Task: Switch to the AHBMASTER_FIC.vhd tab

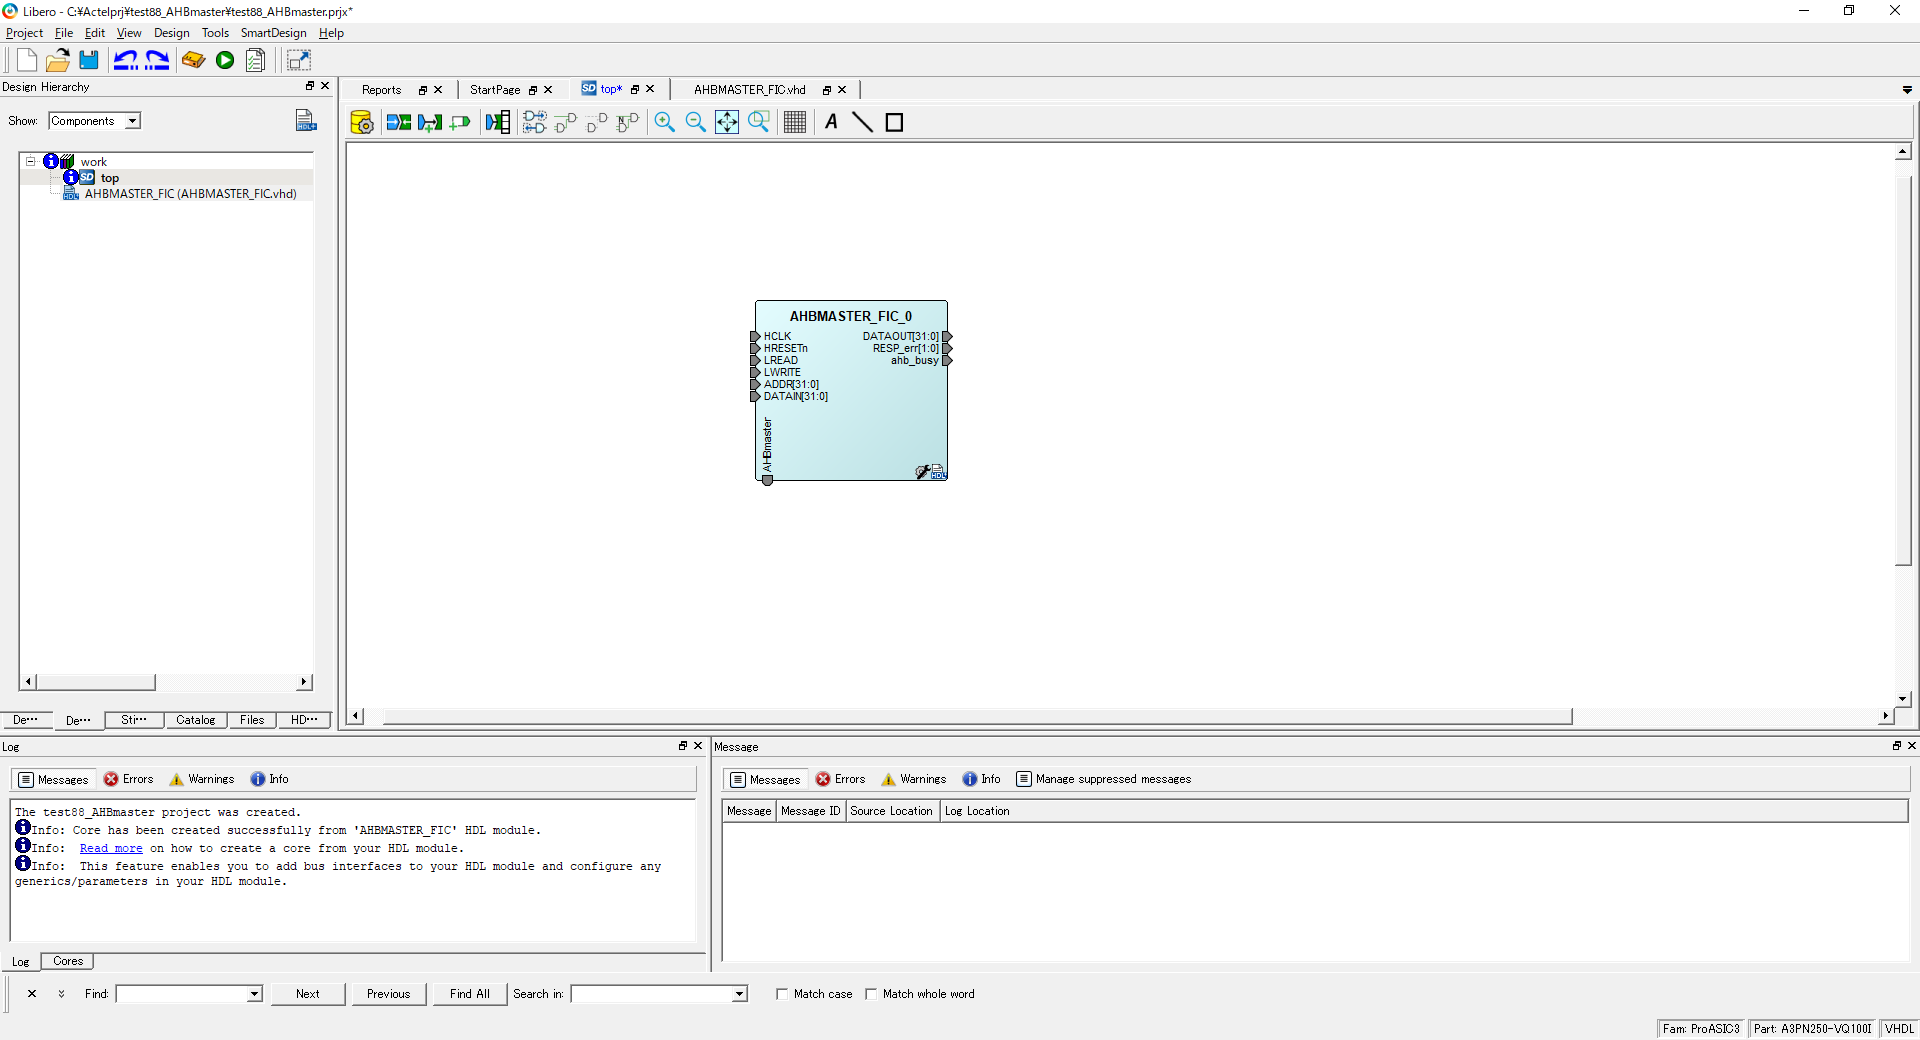Action: click(x=749, y=90)
